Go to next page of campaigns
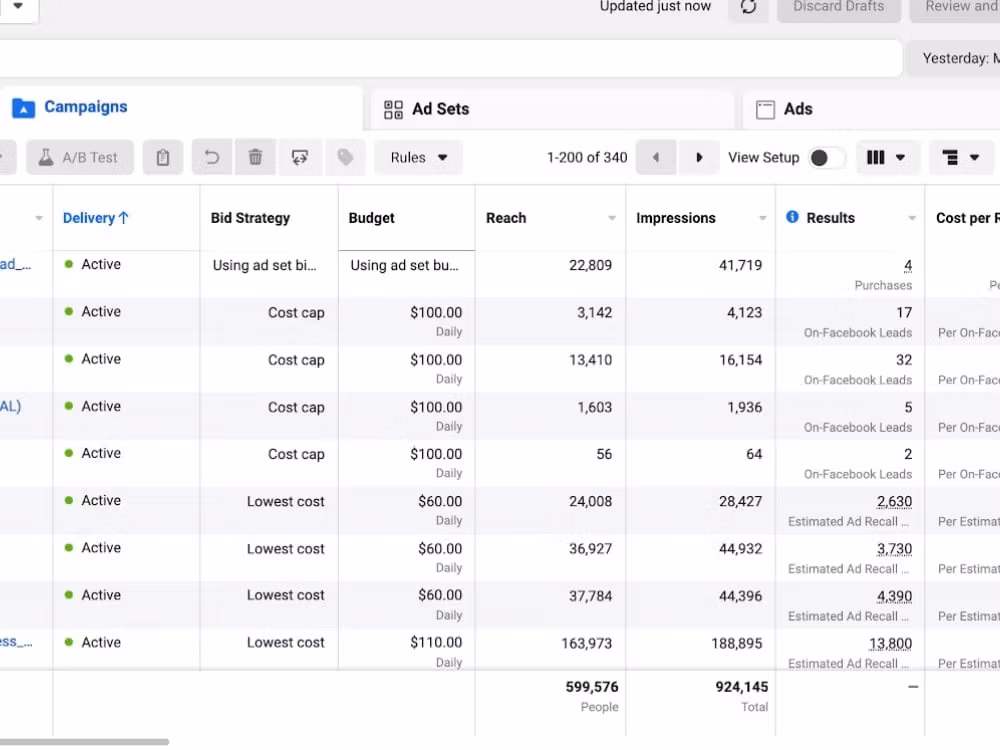The width and height of the screenshot is (1000, 750). [699, 158]
